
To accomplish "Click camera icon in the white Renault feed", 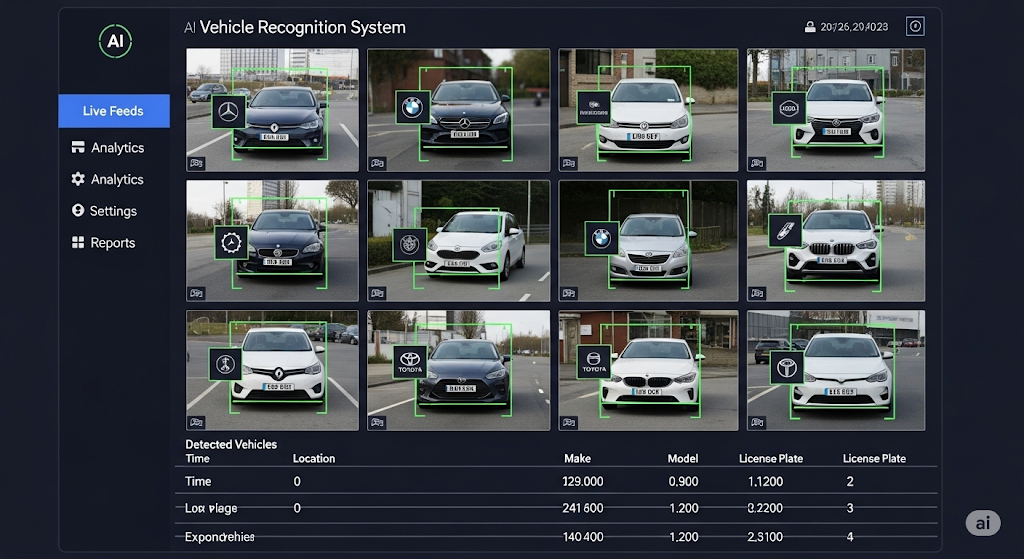I will (197, 423).
